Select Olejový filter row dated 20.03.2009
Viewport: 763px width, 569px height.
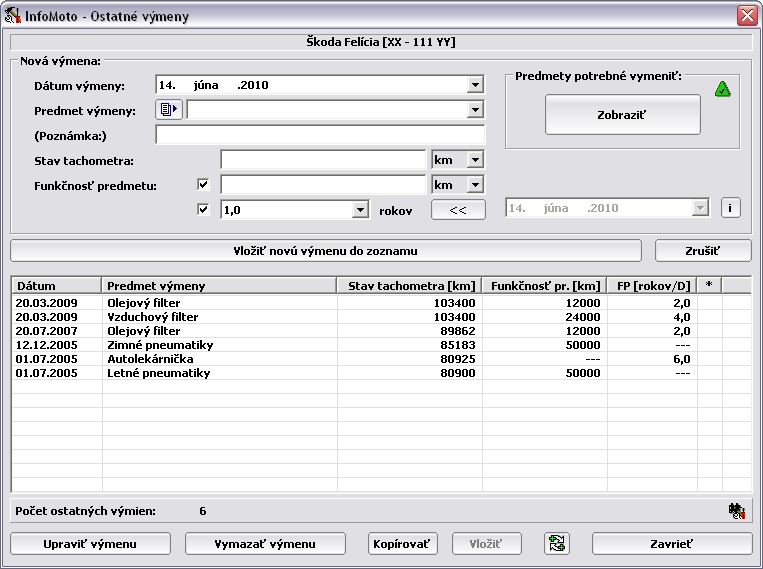(382, 303)
